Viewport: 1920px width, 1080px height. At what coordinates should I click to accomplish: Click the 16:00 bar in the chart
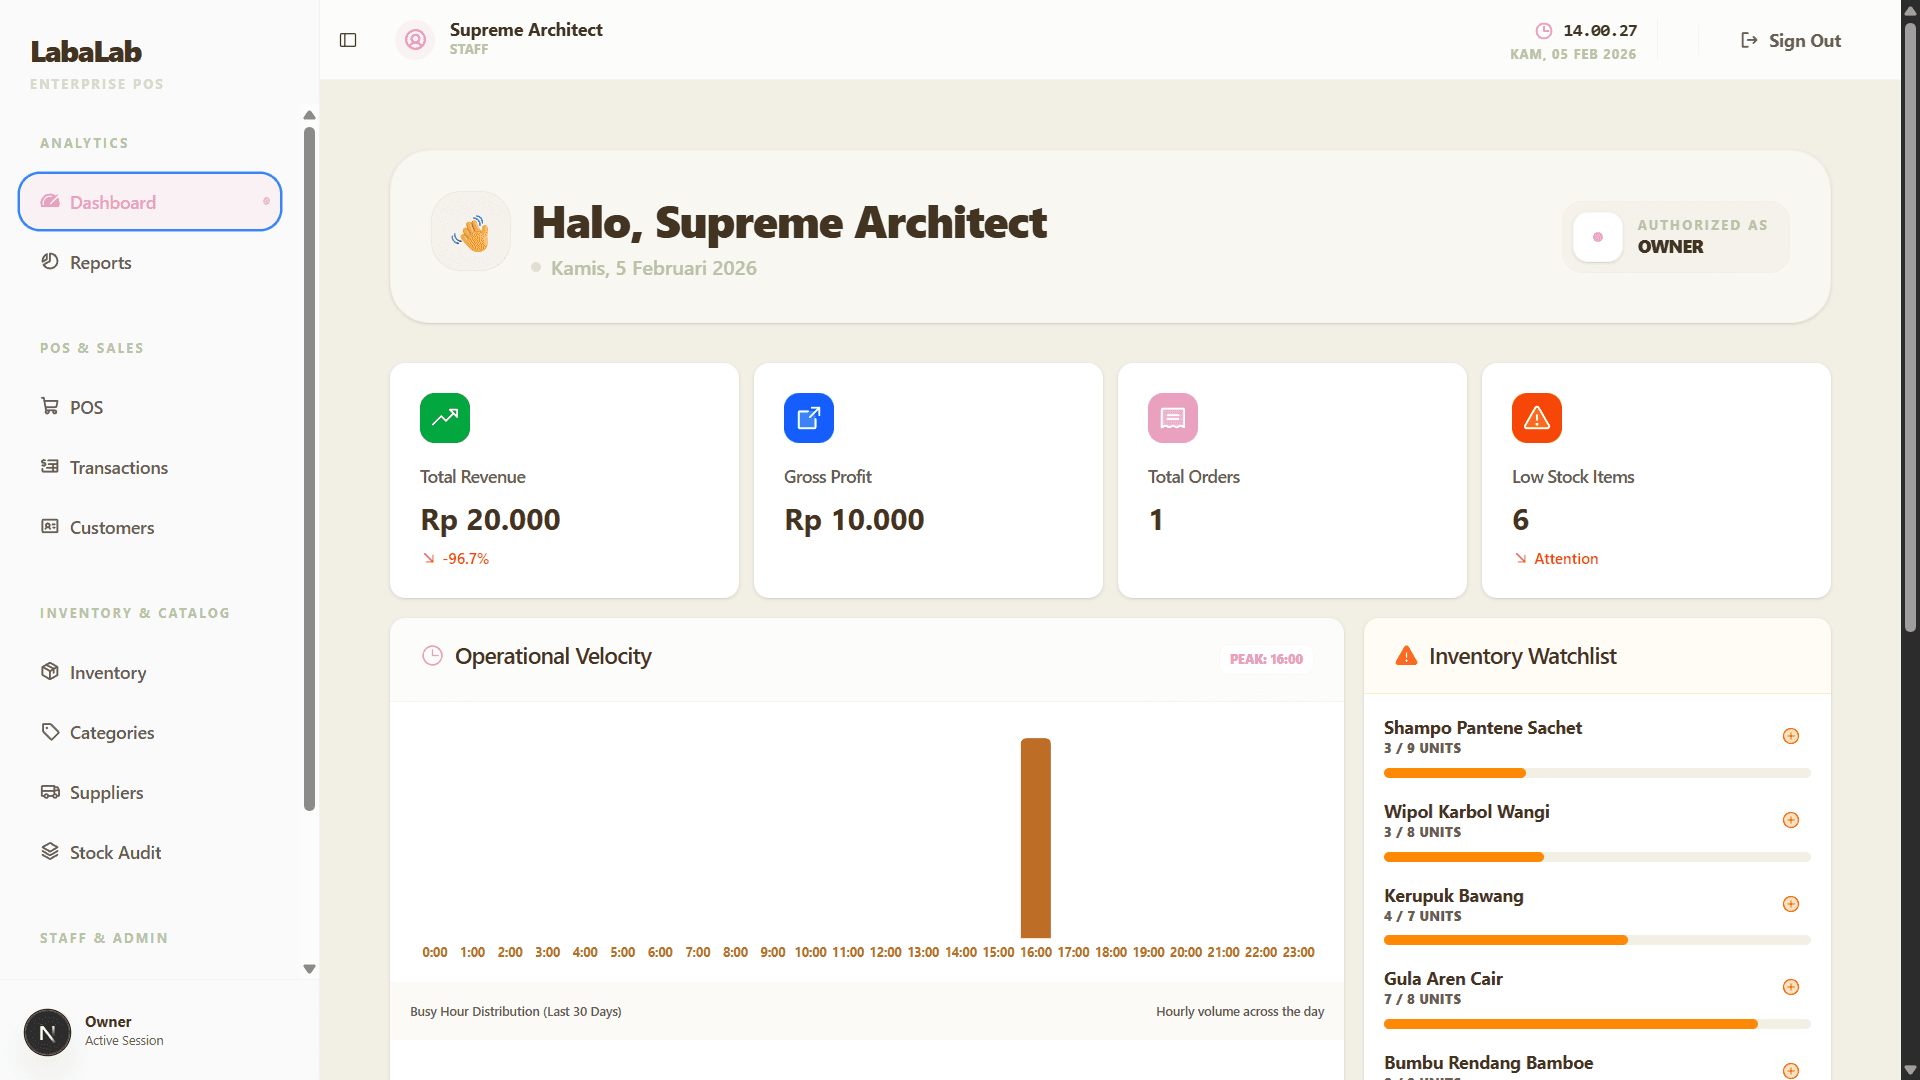1036,838
